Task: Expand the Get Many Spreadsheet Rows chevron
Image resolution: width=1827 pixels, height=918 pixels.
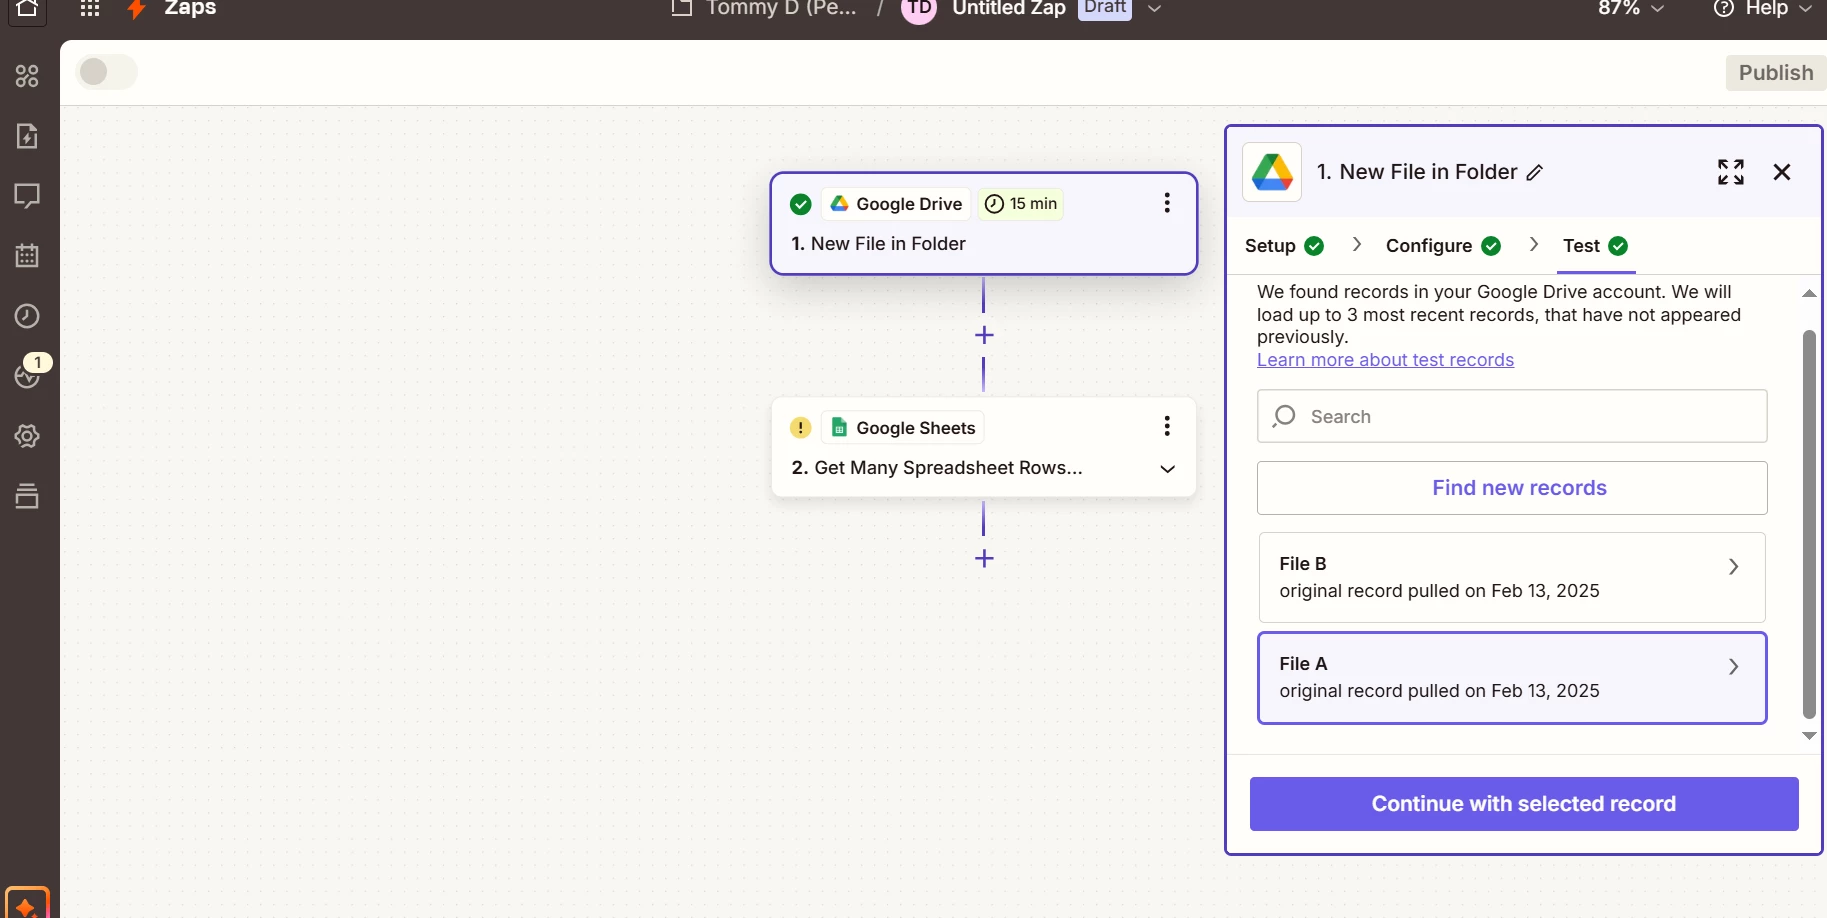Action: point(1167,469)
